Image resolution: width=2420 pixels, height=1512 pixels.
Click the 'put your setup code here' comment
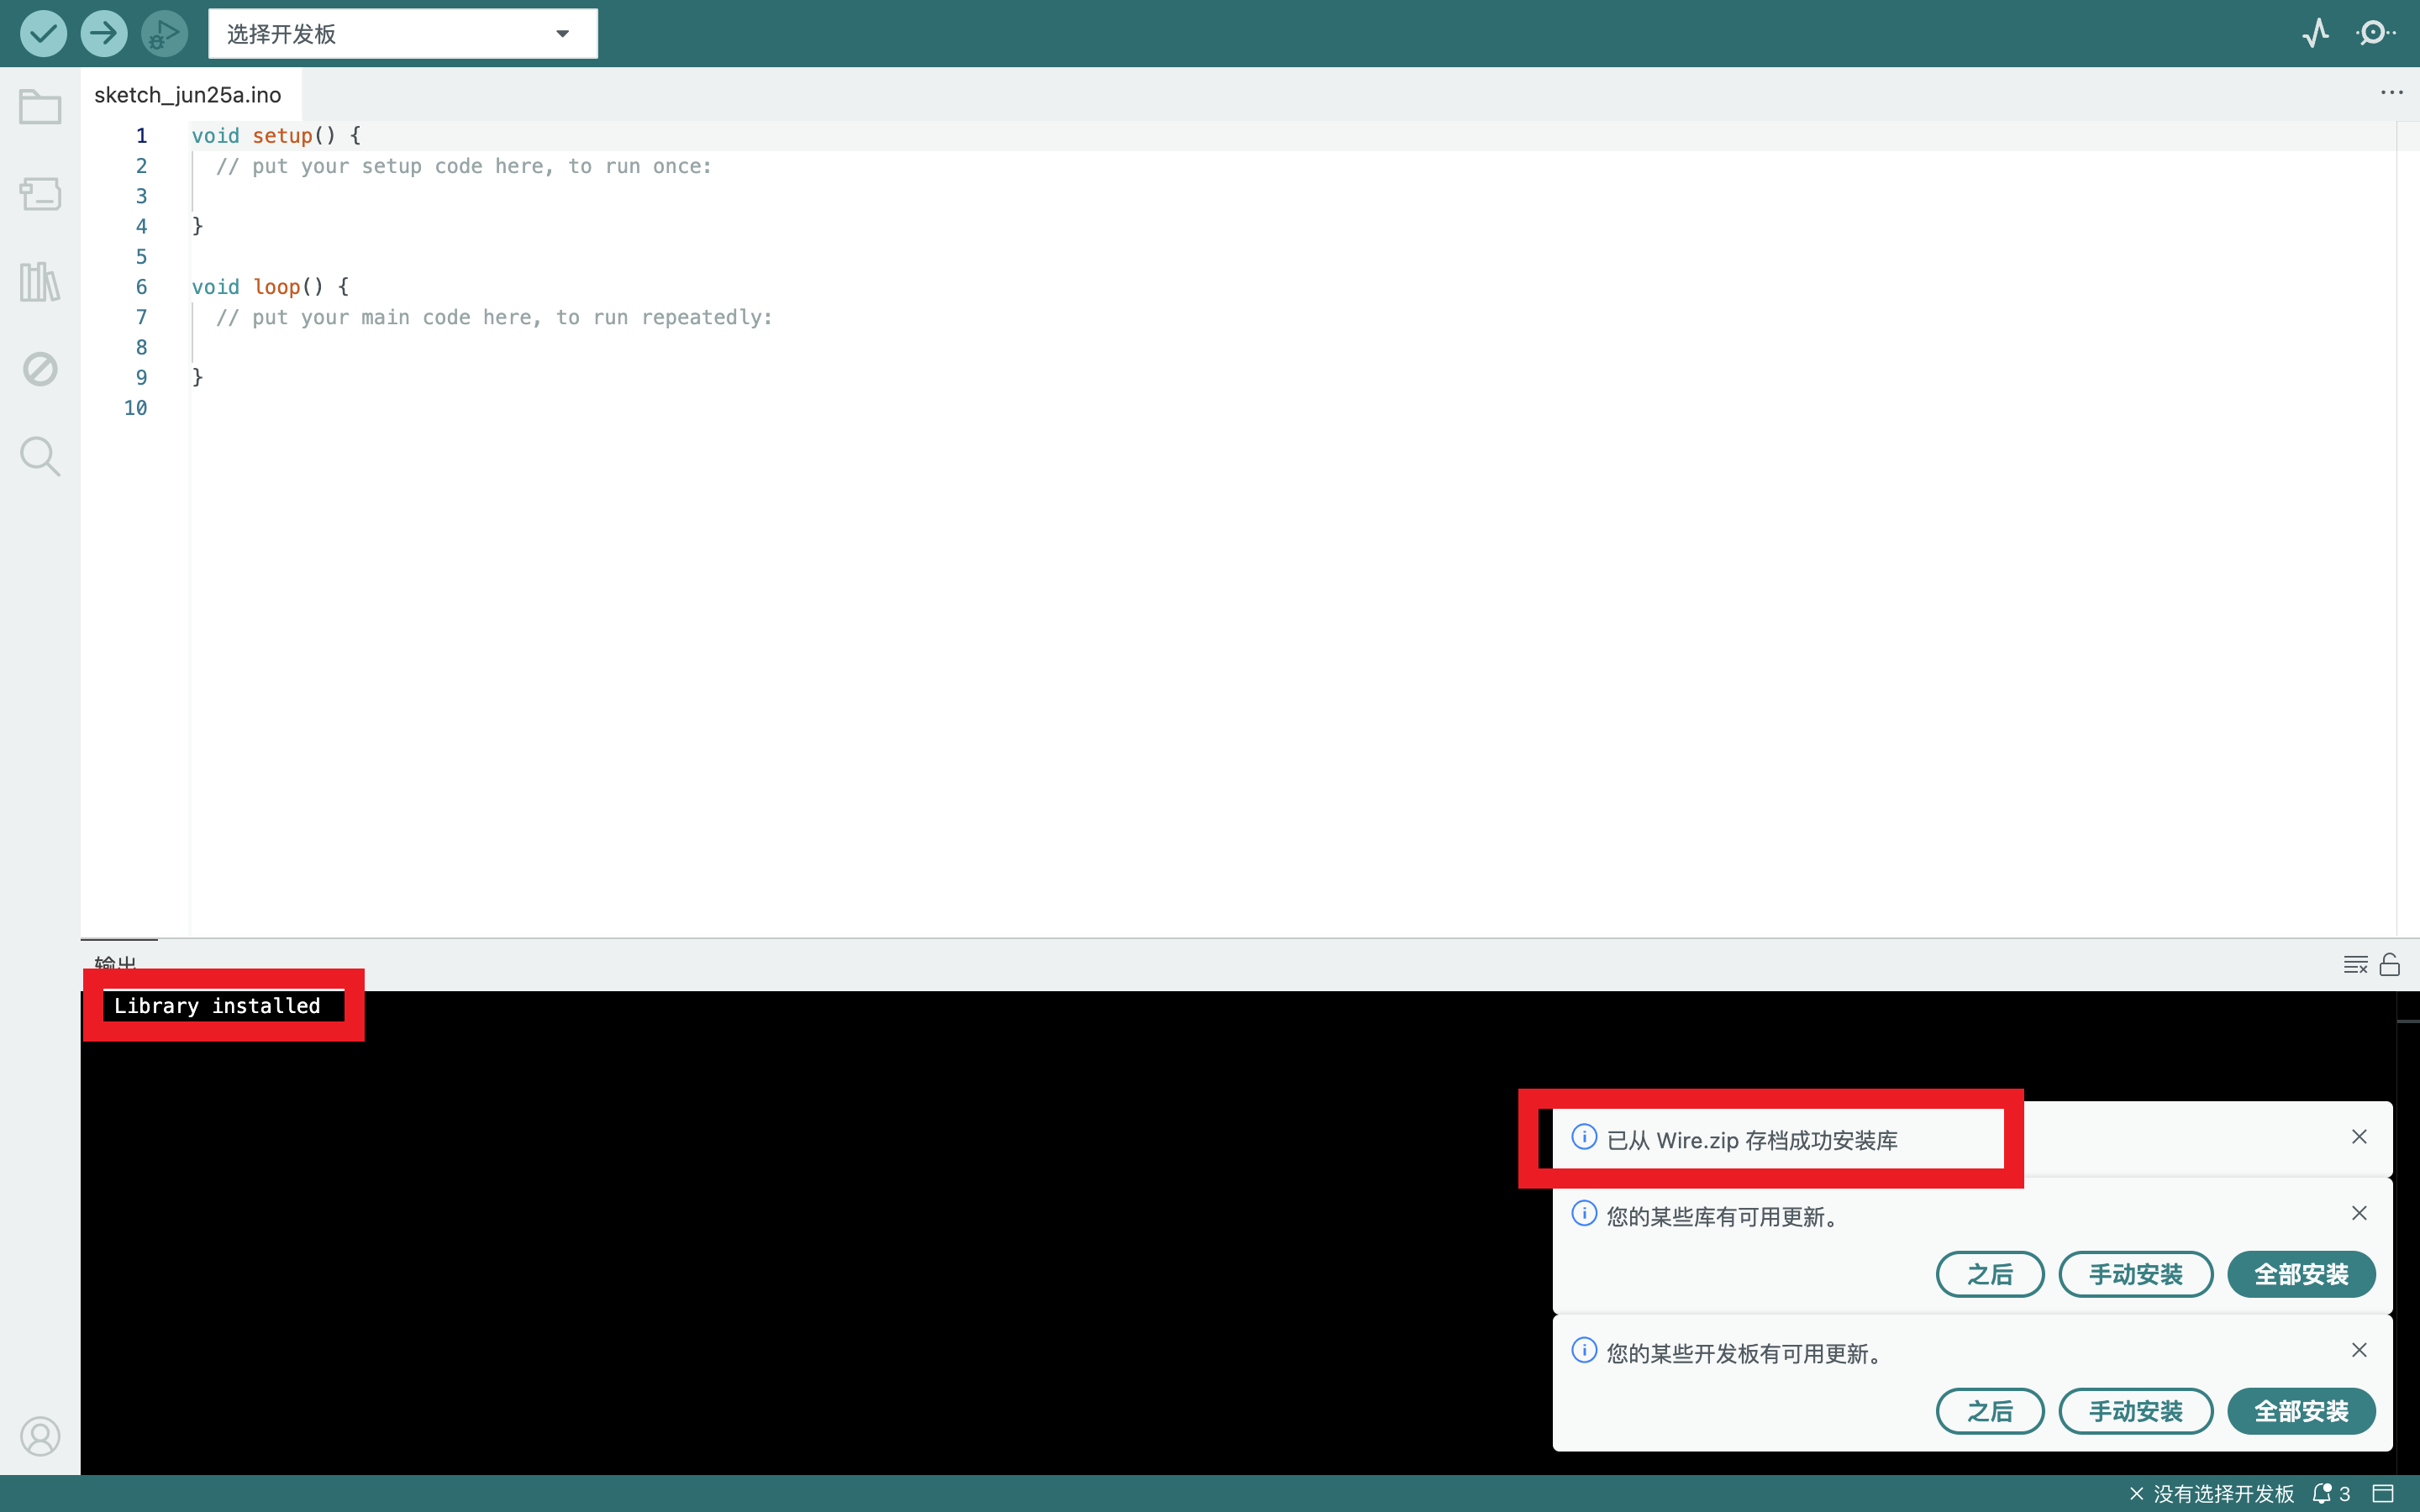[x=464, y=166]
